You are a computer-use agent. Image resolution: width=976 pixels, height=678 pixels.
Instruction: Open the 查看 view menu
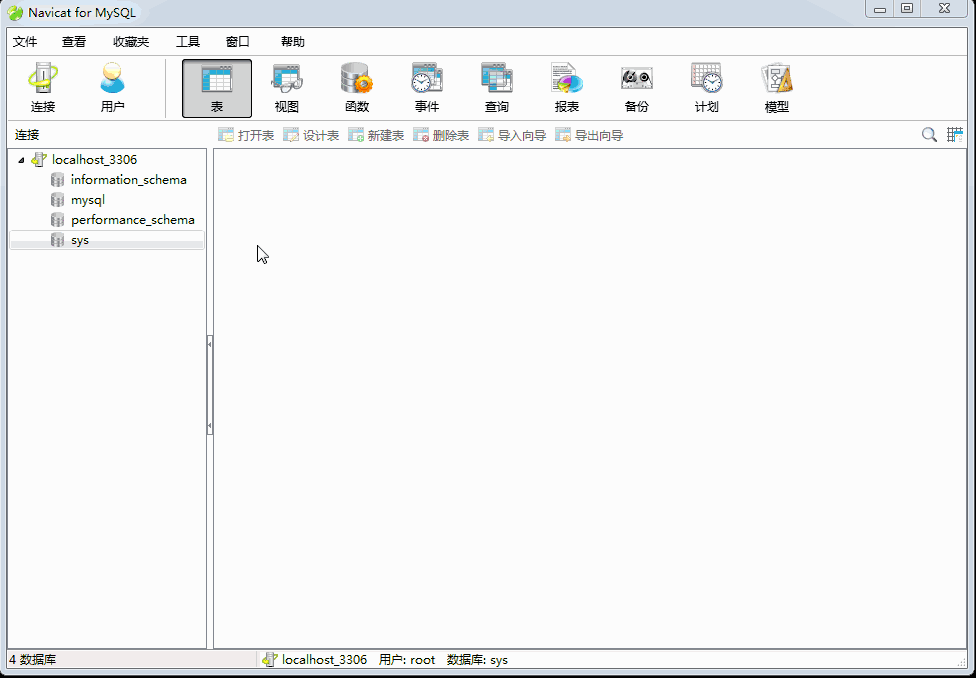tap(74, 42)
